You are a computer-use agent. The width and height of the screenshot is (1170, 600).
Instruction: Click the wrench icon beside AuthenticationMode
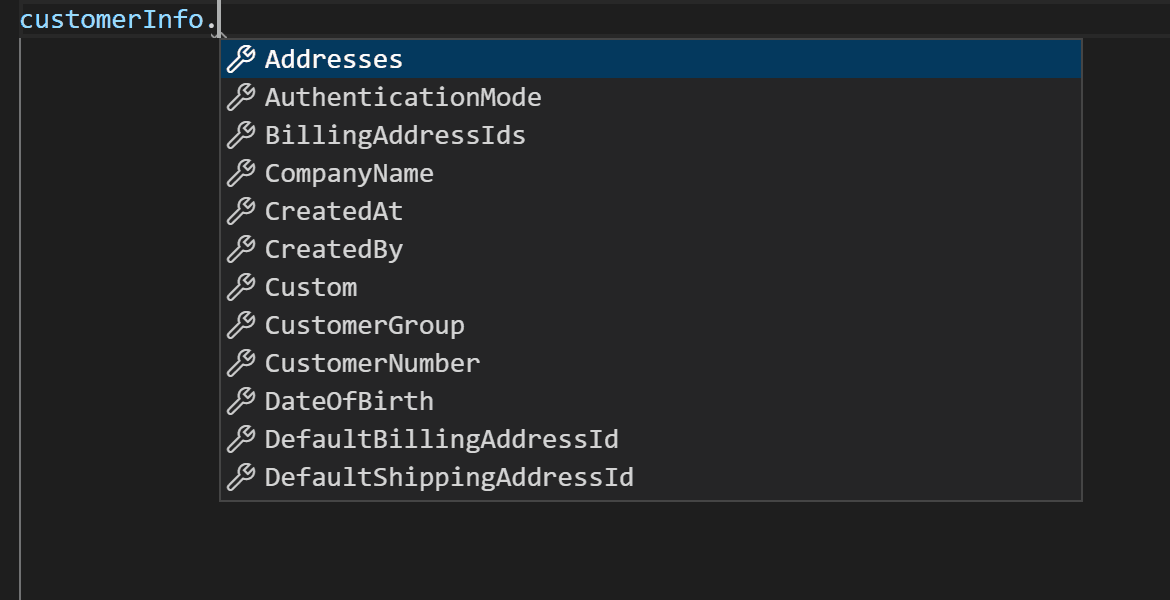pos(241,97)
